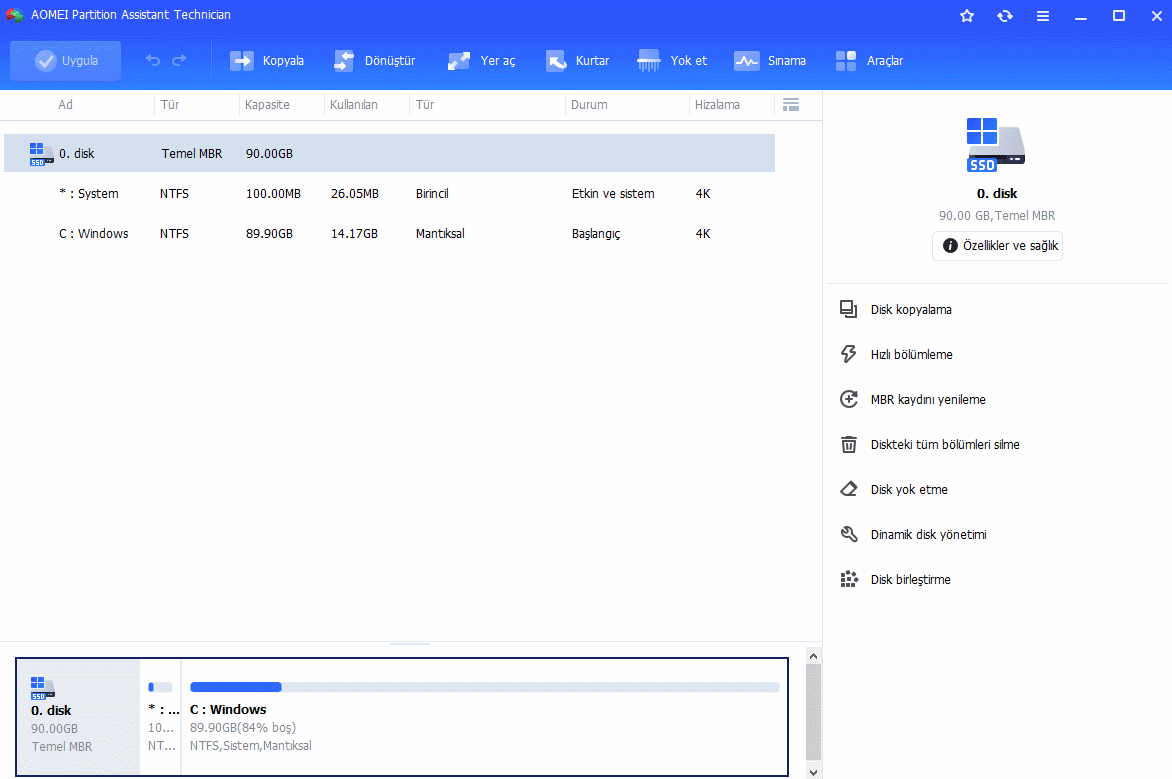Click the disk map scrollbar down arrow
Screen dimensions: 1172x779
click(x=812, y=771)
